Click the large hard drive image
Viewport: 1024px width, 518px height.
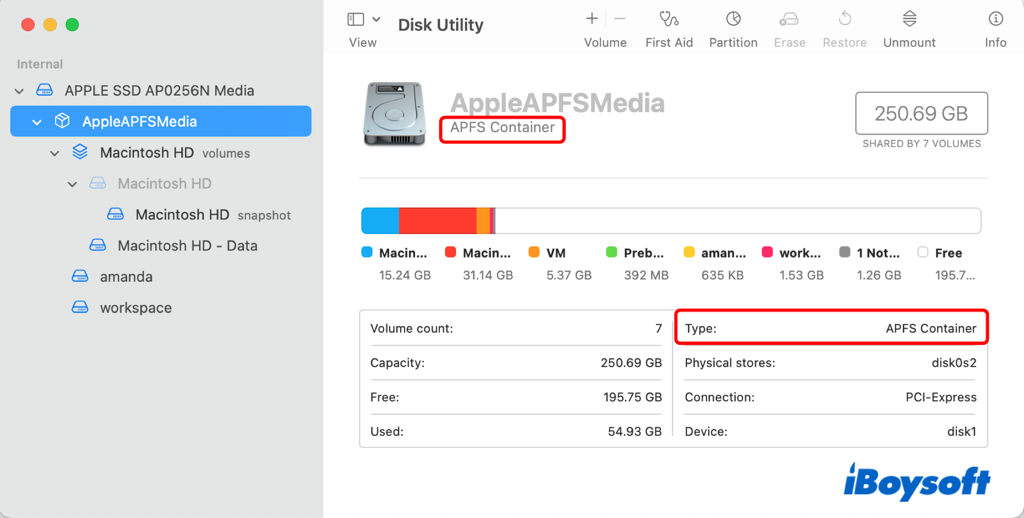(394, 113)
